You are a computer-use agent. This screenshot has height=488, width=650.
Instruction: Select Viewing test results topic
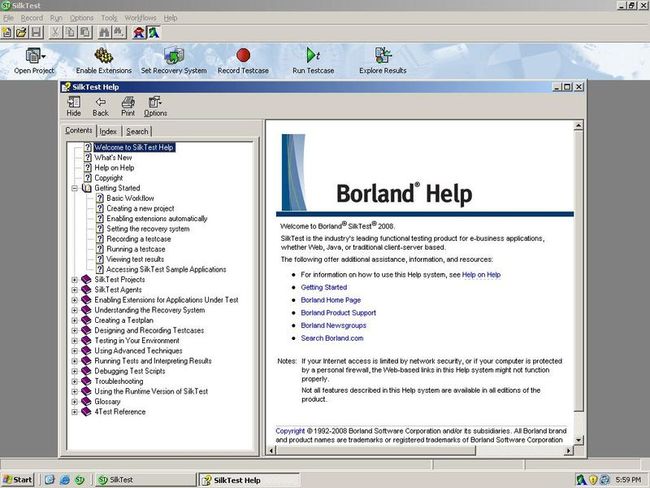pyautogui.click(x=135, y=260)
